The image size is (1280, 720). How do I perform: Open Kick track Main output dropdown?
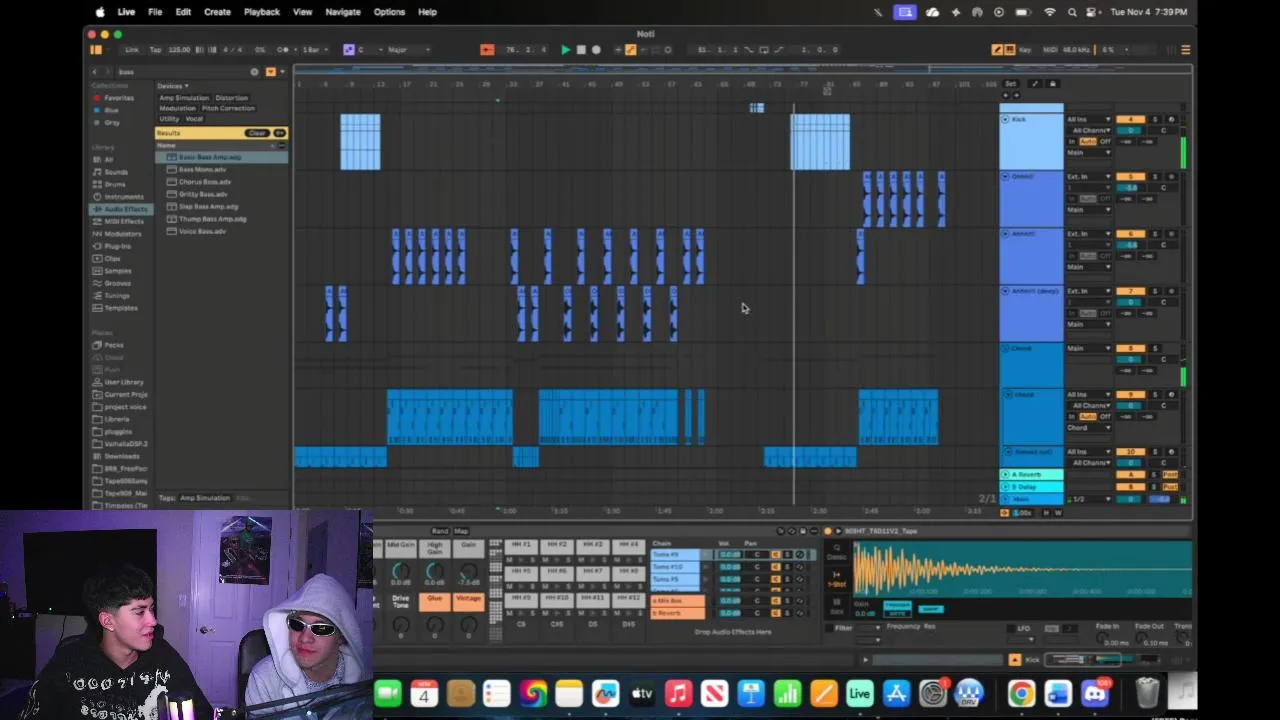coord(1088,153)
